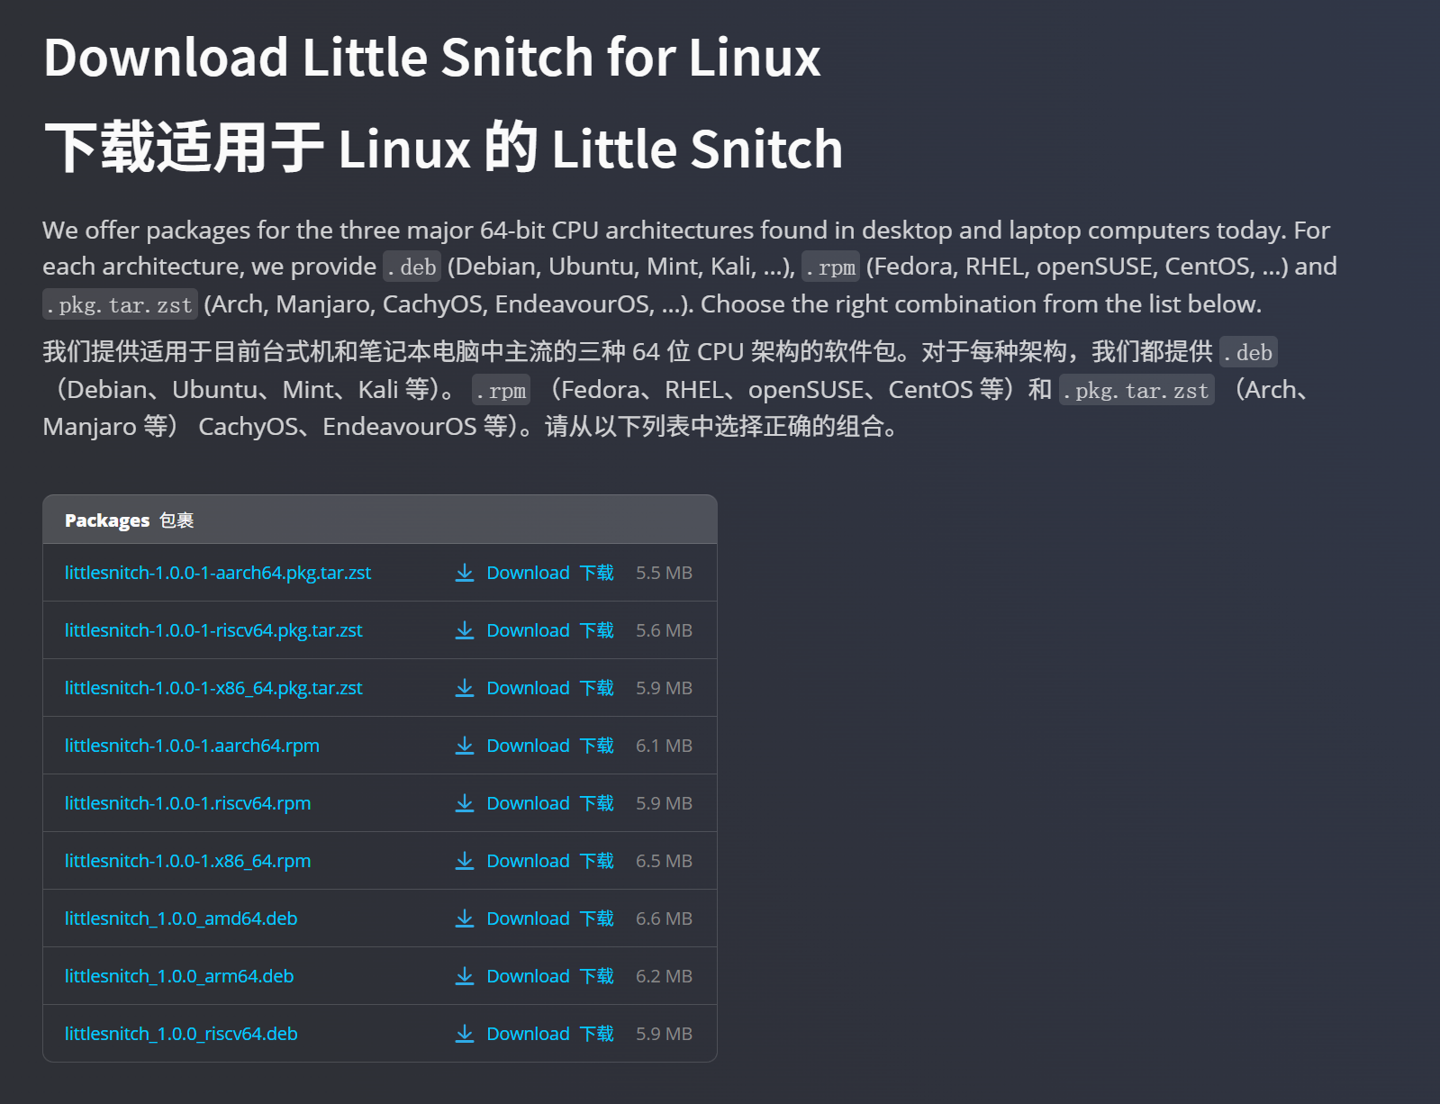Viewport: 1440px width, 1104px height.
Task: Choose littlesnitch_1.0.0_arm64.deb filename link
Action: tap(179, 977)
